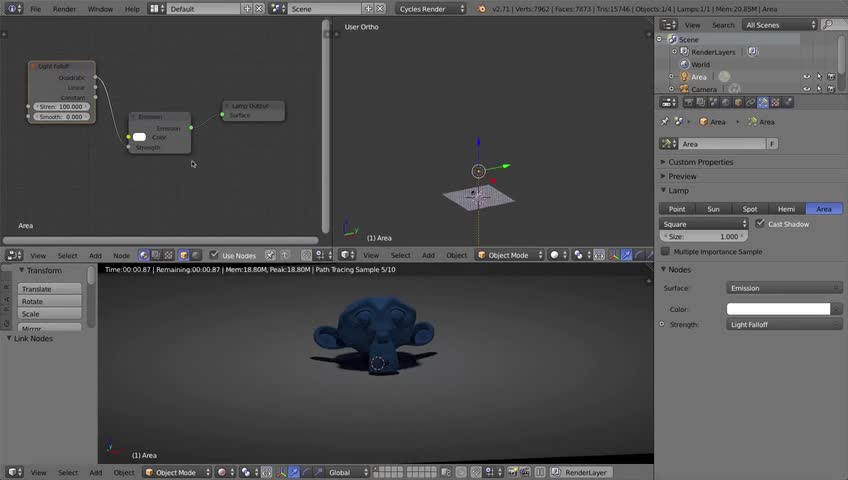Open the Window menu
This screenshot has height=480, width=848.
[x=100, y=9]
